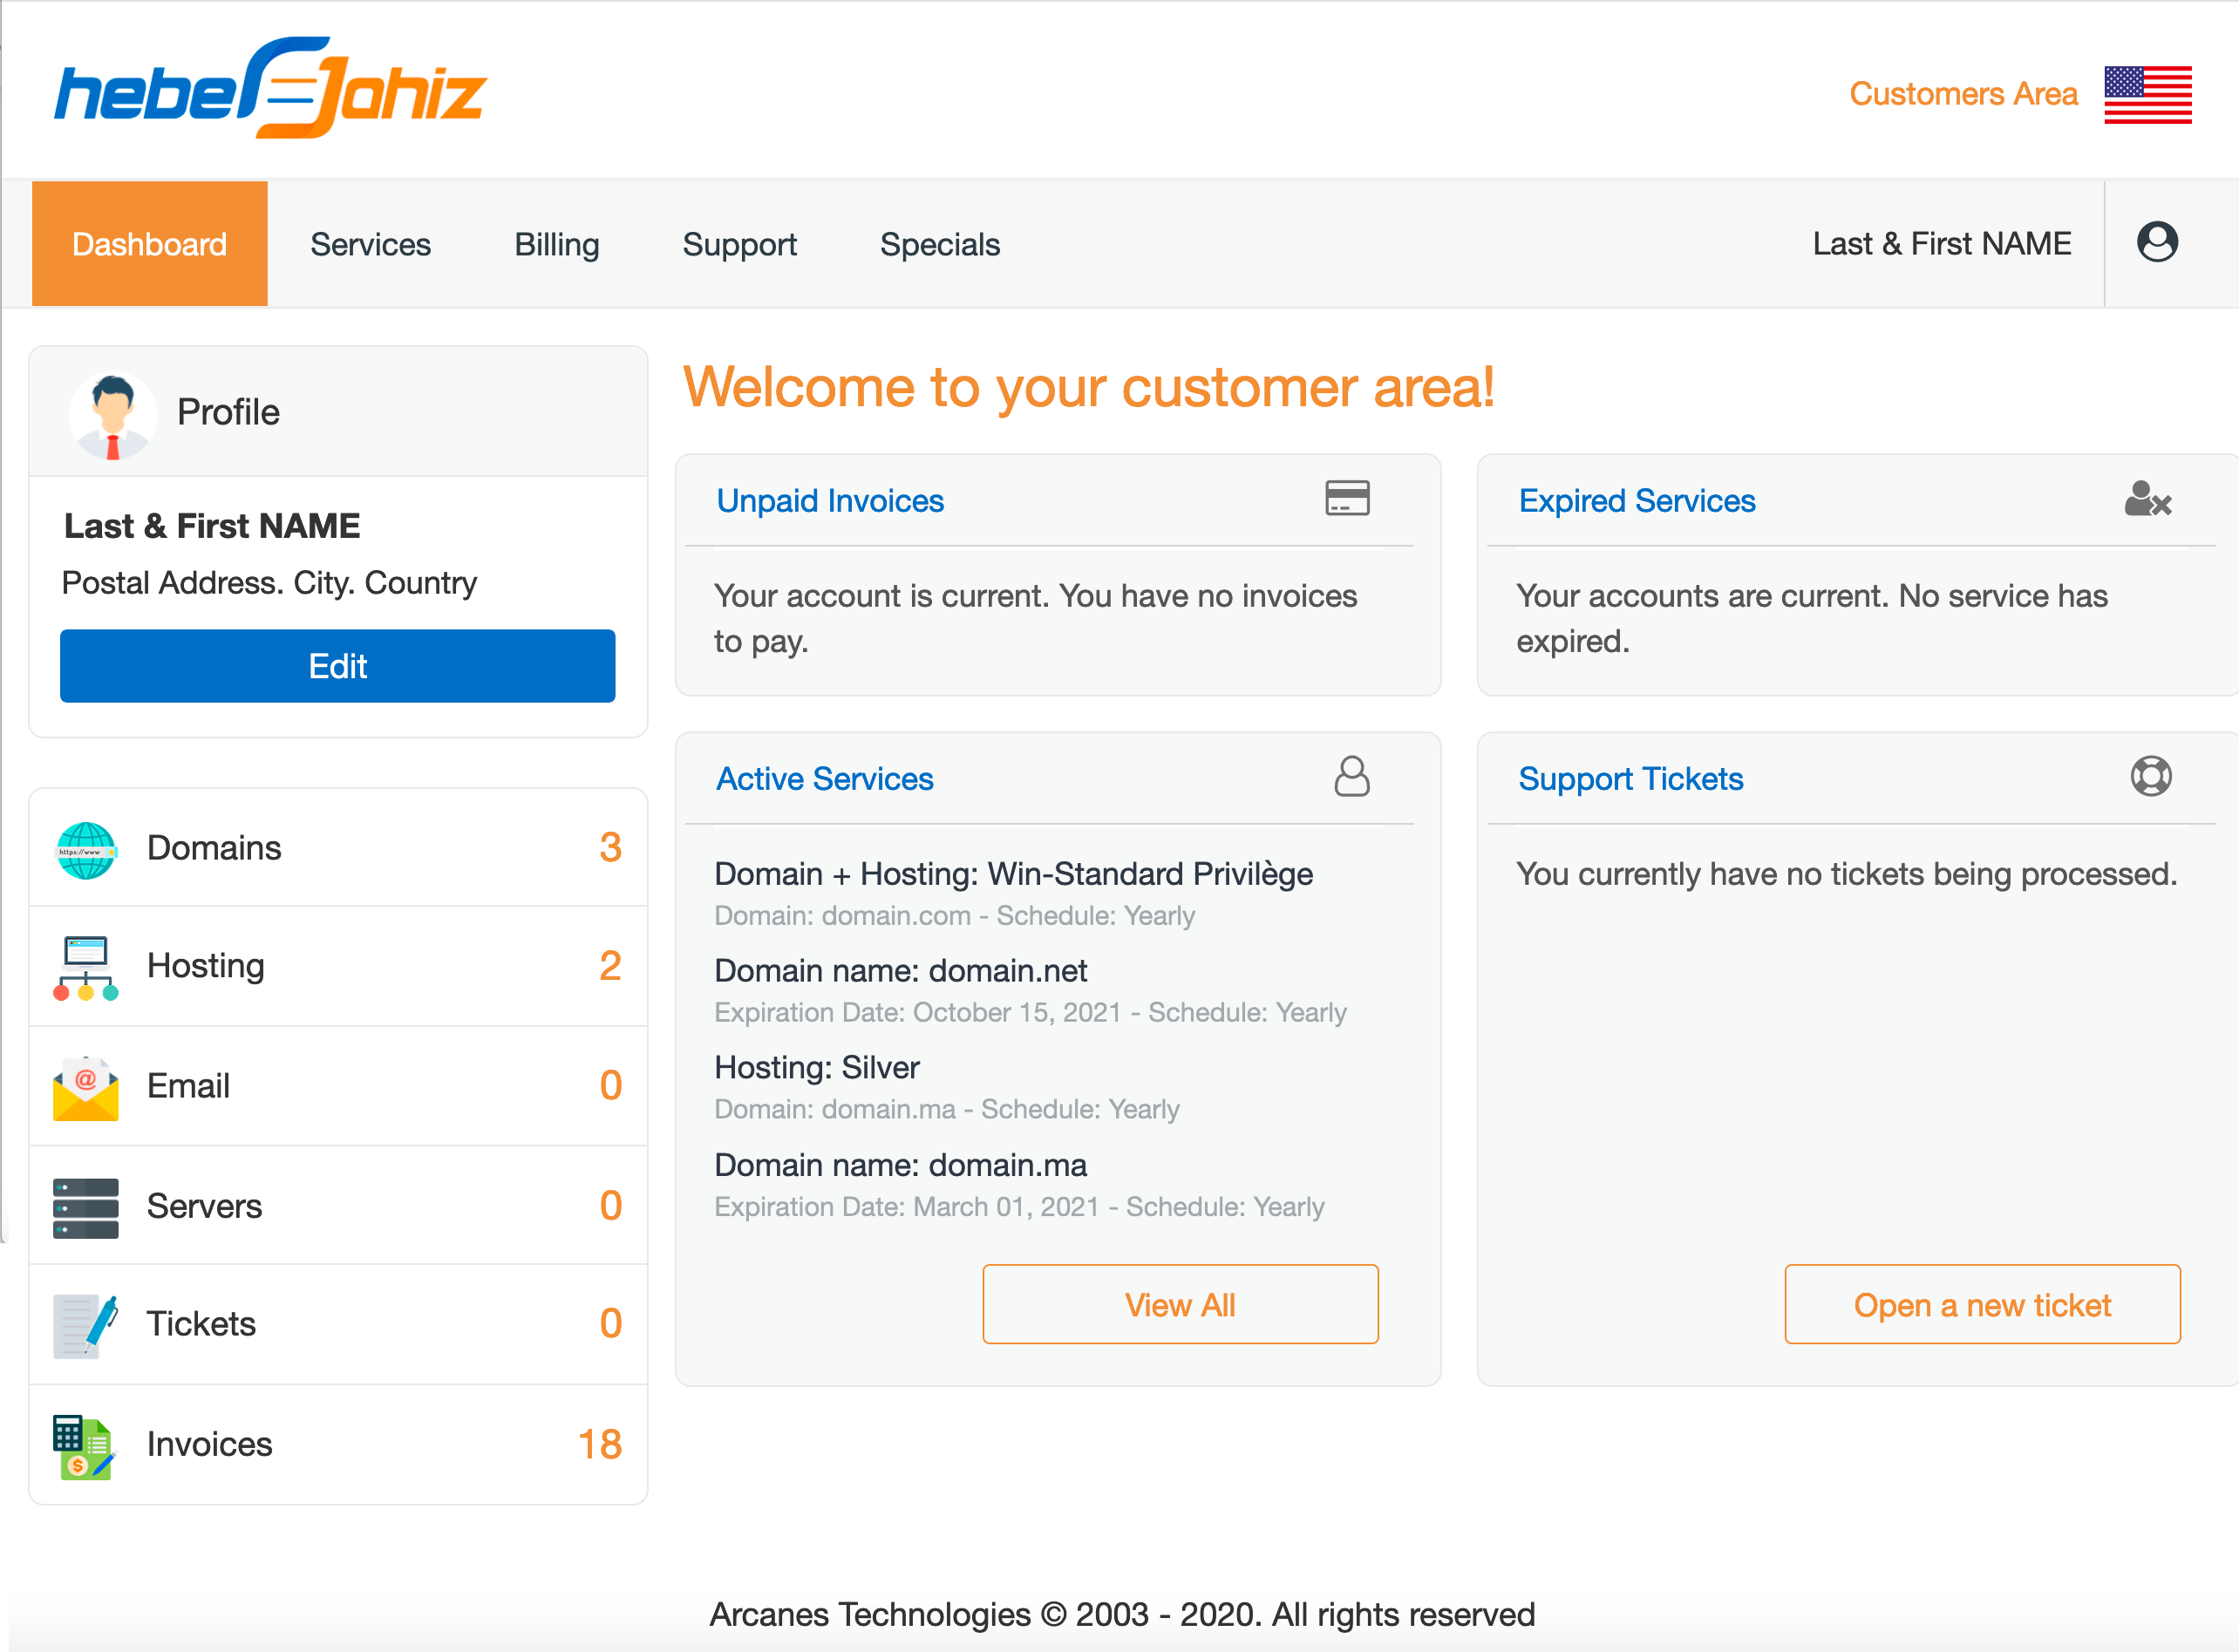
Task: Click the Customers Area link
Action: pyautogui.click(x=1964, y=94)
